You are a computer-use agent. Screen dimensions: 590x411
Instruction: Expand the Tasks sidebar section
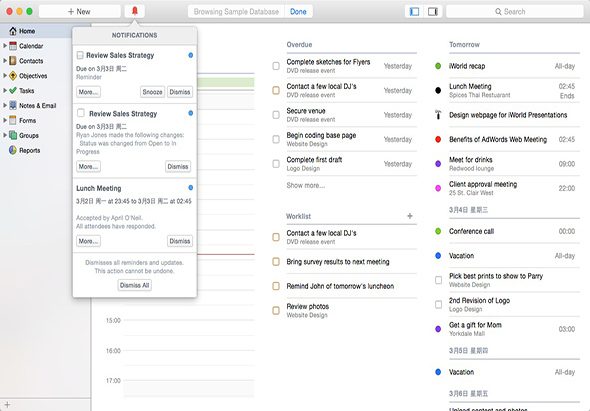(5, 90)
